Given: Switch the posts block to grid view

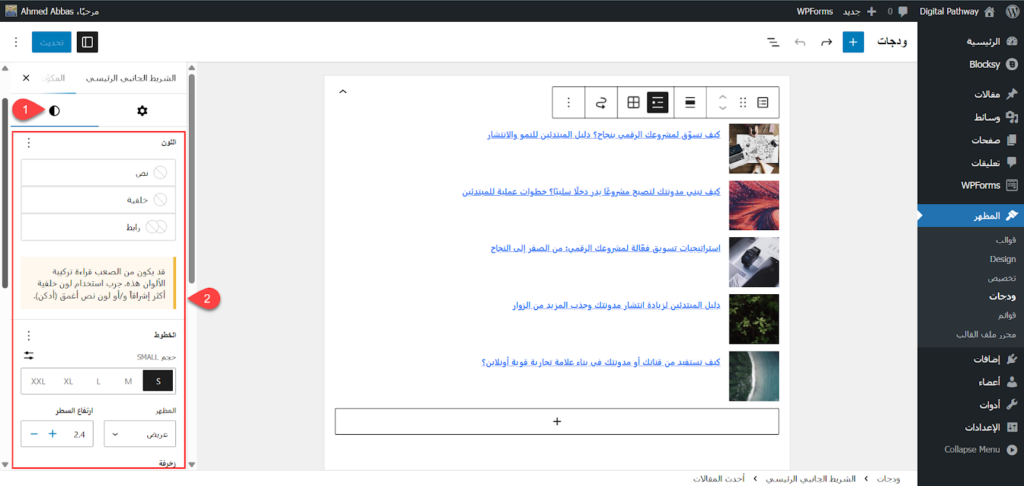Looking at the screenshot, I should click(632, 102).
